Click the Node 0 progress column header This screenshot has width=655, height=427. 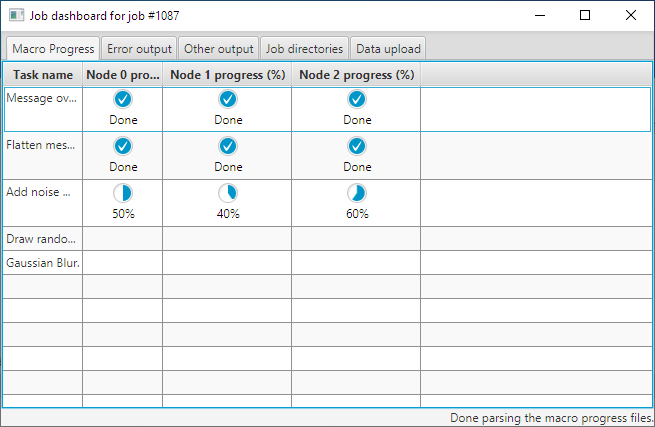click(122, 75)
